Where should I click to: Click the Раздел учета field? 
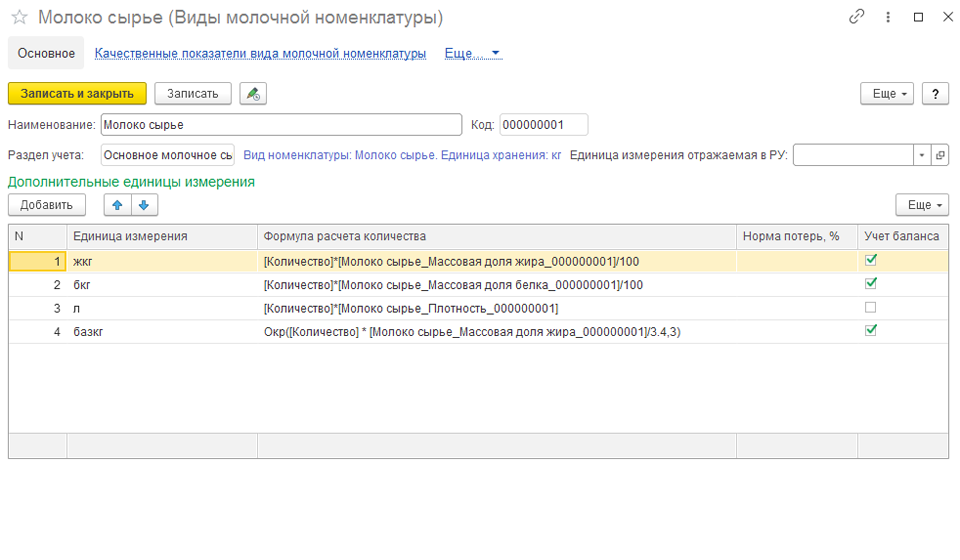(168, 155)
